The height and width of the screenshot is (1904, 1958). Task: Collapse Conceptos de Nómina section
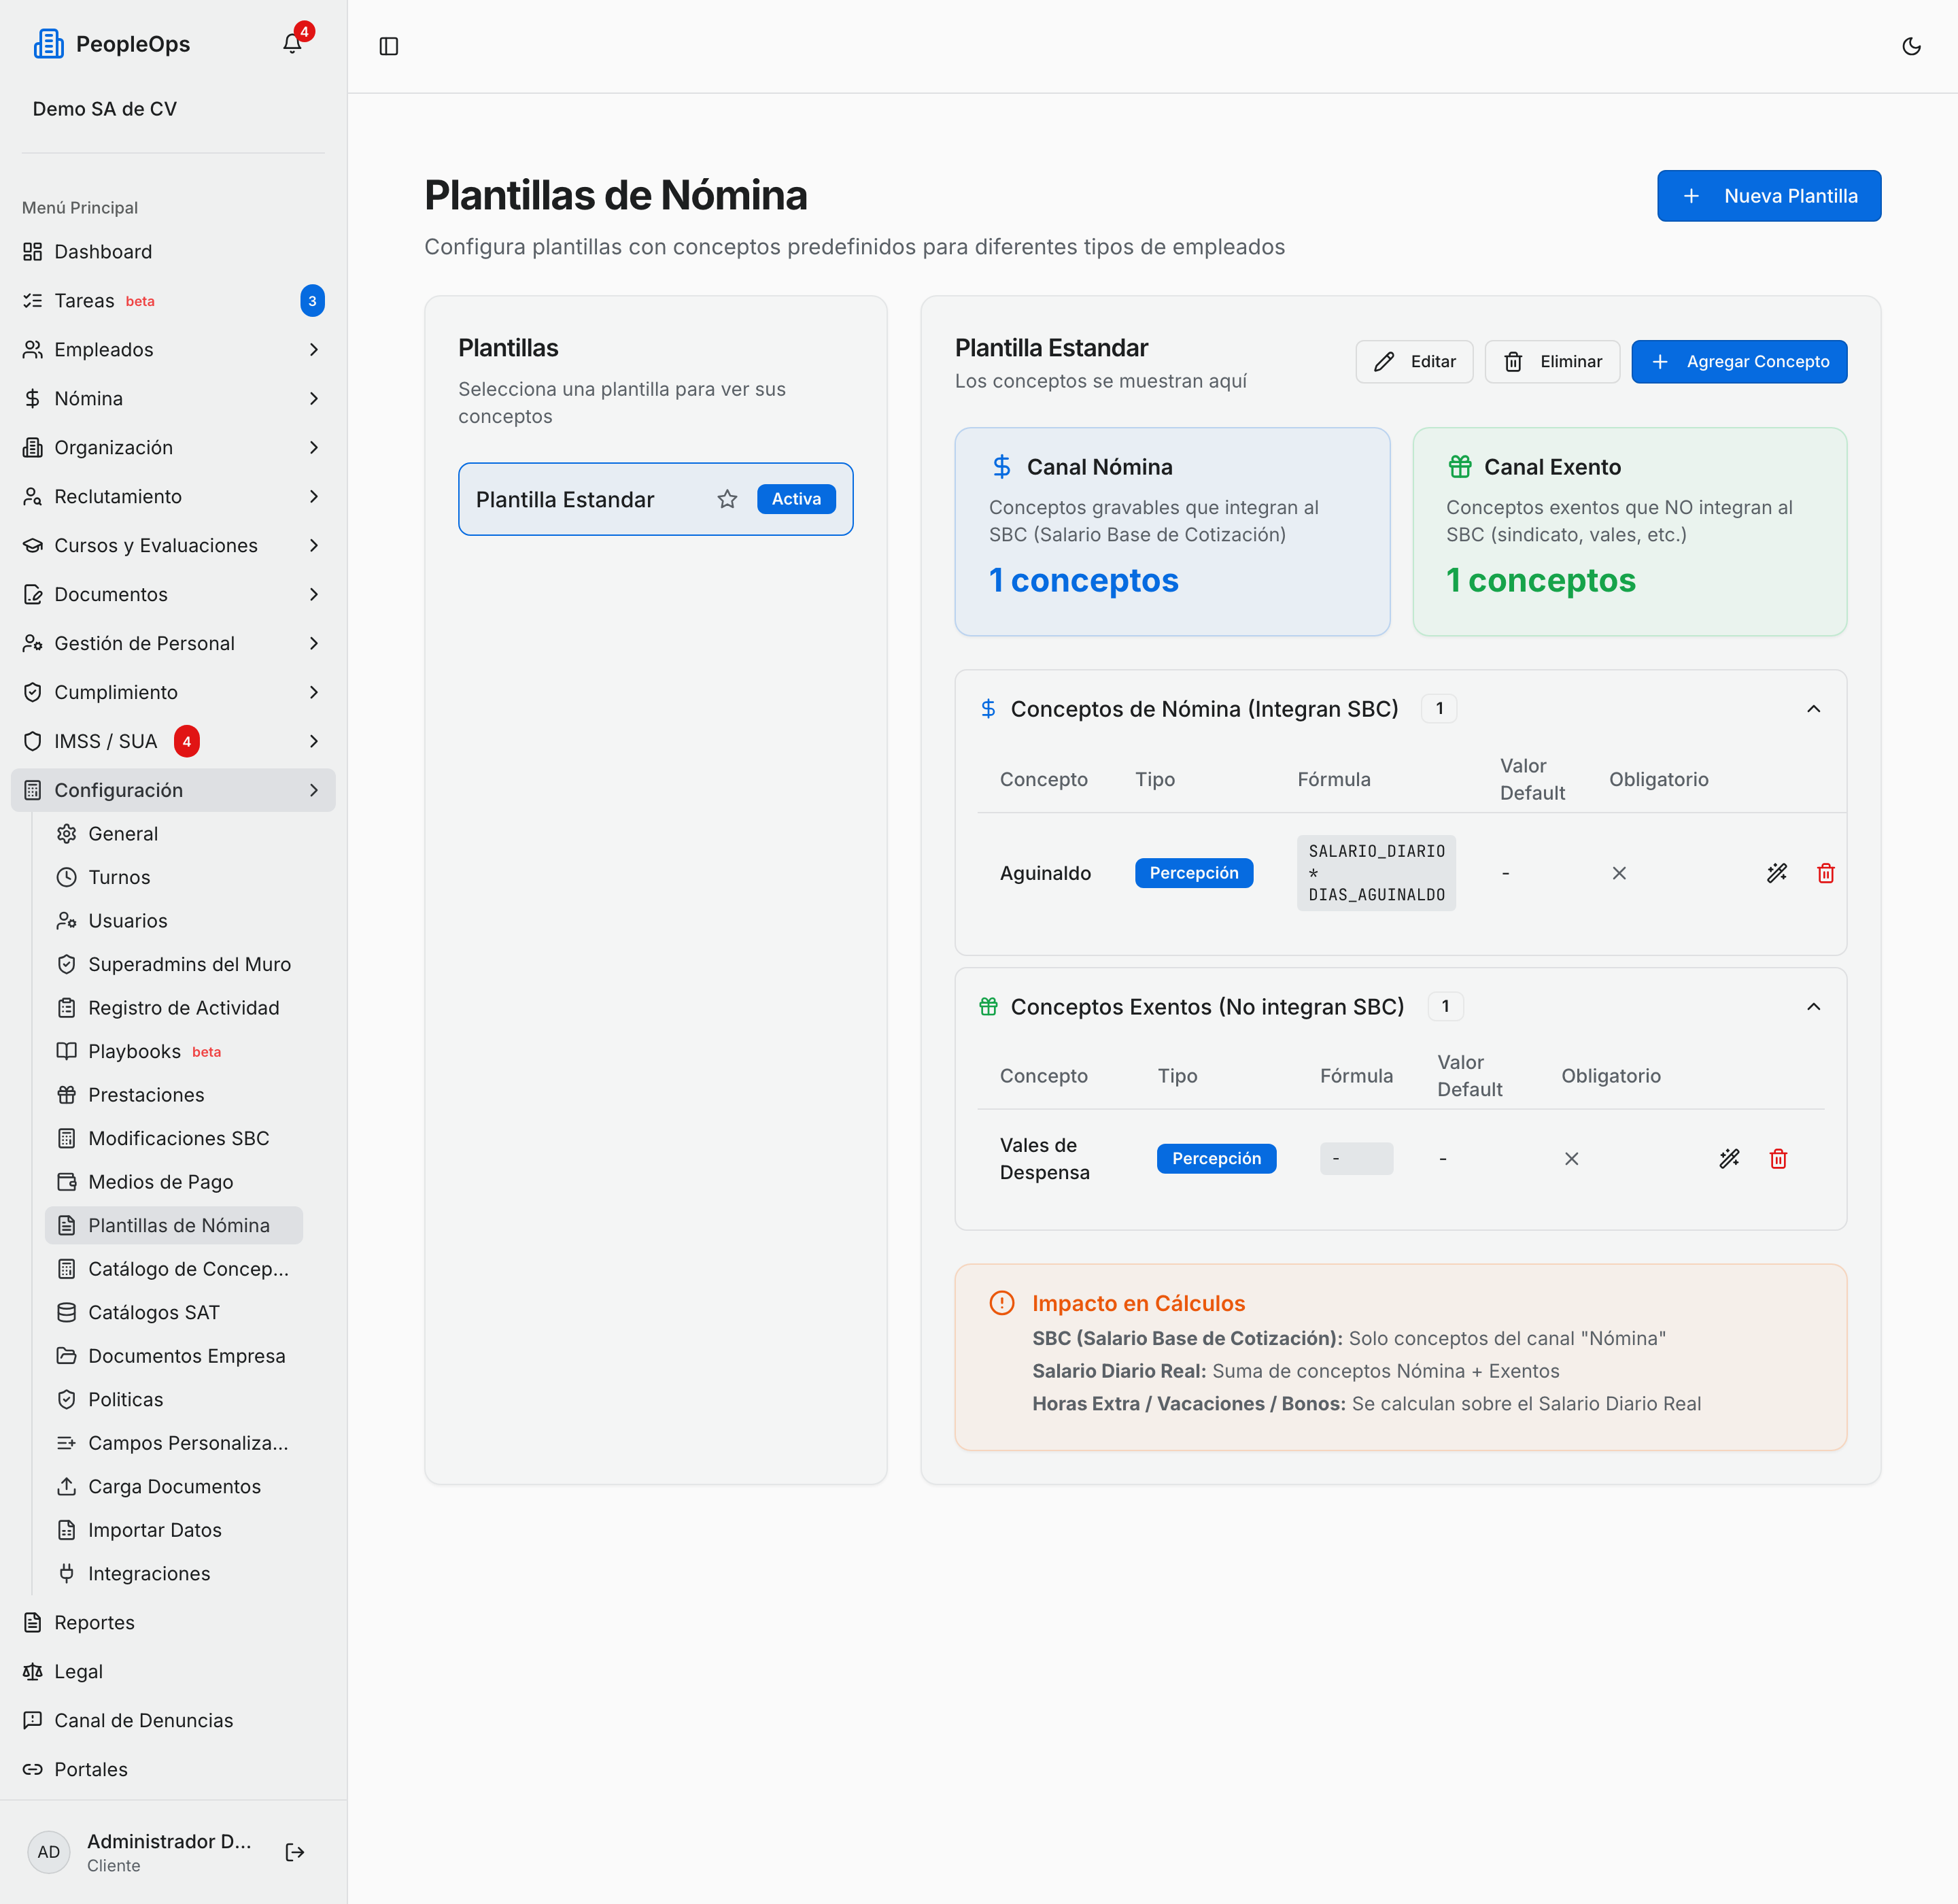tap(1813, 709)
